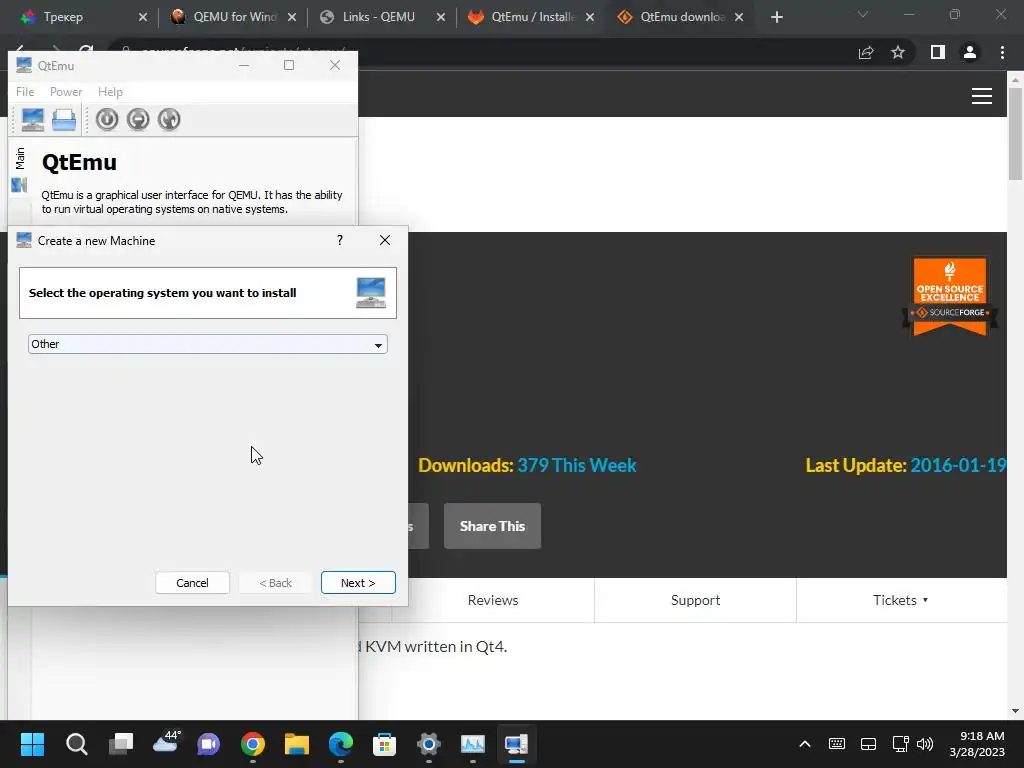The width and height of the screenshot is (1024, 768).
Task: Click the QtEmu icon on the taskbar
Action: pos(516,744)
